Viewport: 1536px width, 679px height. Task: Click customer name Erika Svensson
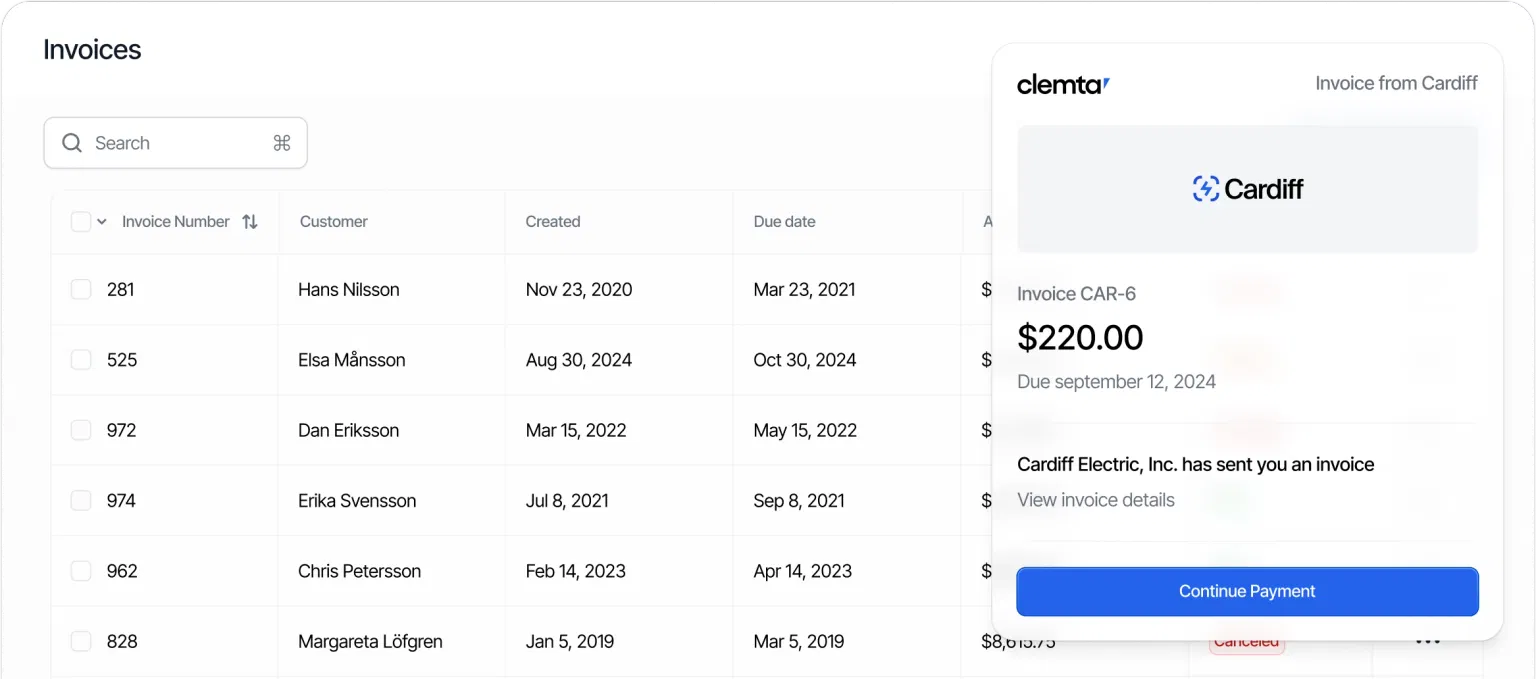pyautogui.click(x=357, y=501)
